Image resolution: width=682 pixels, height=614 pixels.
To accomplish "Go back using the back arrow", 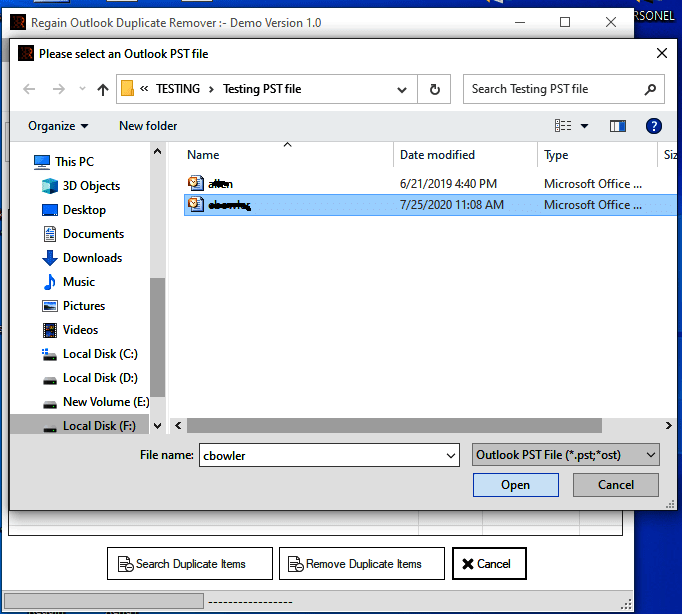I will click(29, 89).
